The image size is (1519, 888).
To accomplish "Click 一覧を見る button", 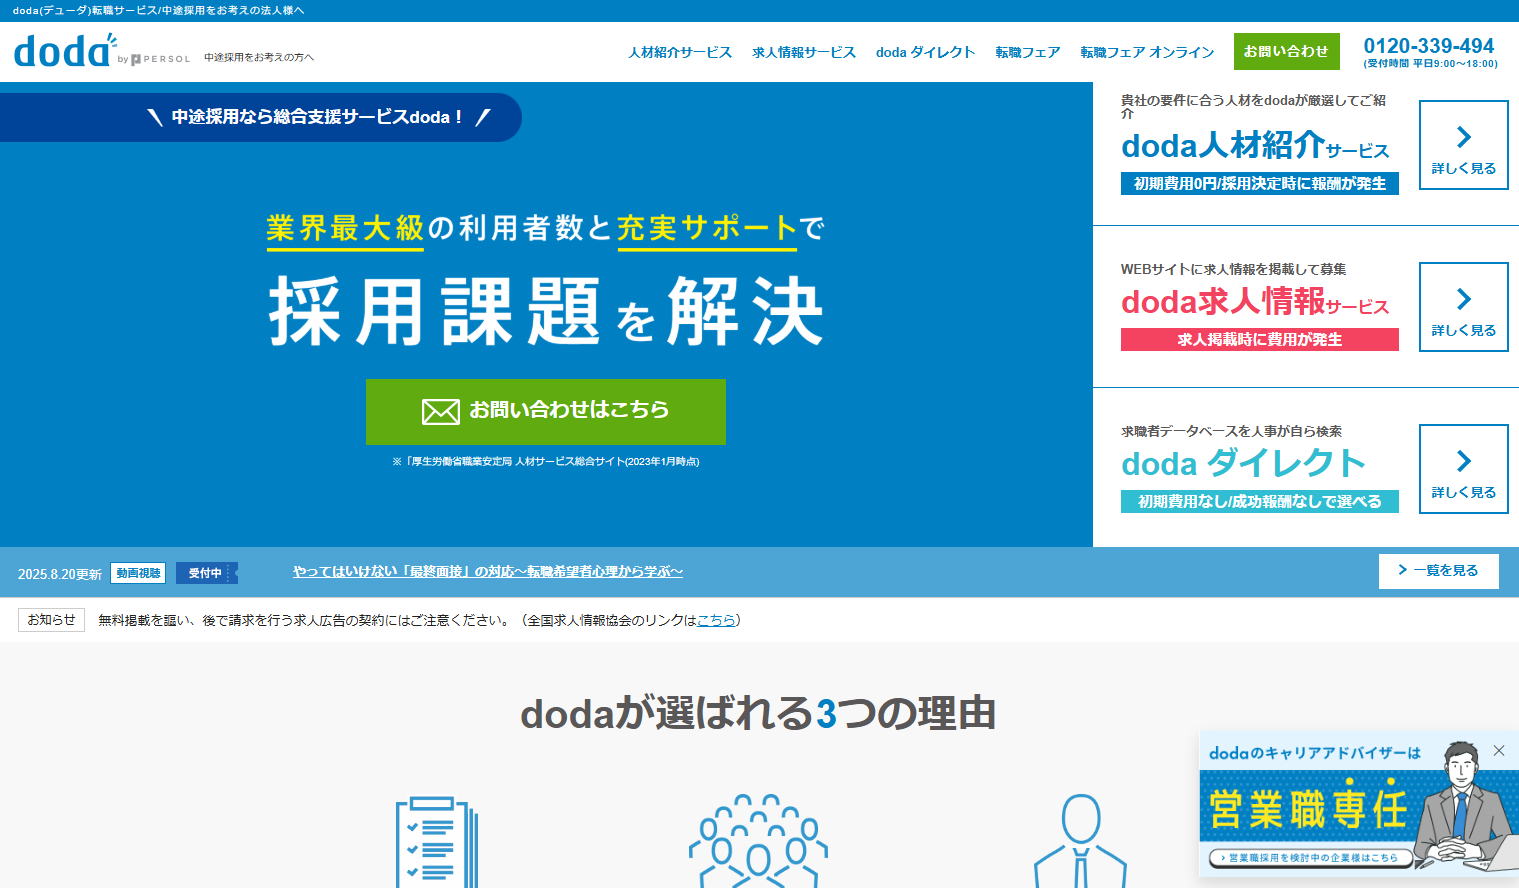I will point(1438,571).
